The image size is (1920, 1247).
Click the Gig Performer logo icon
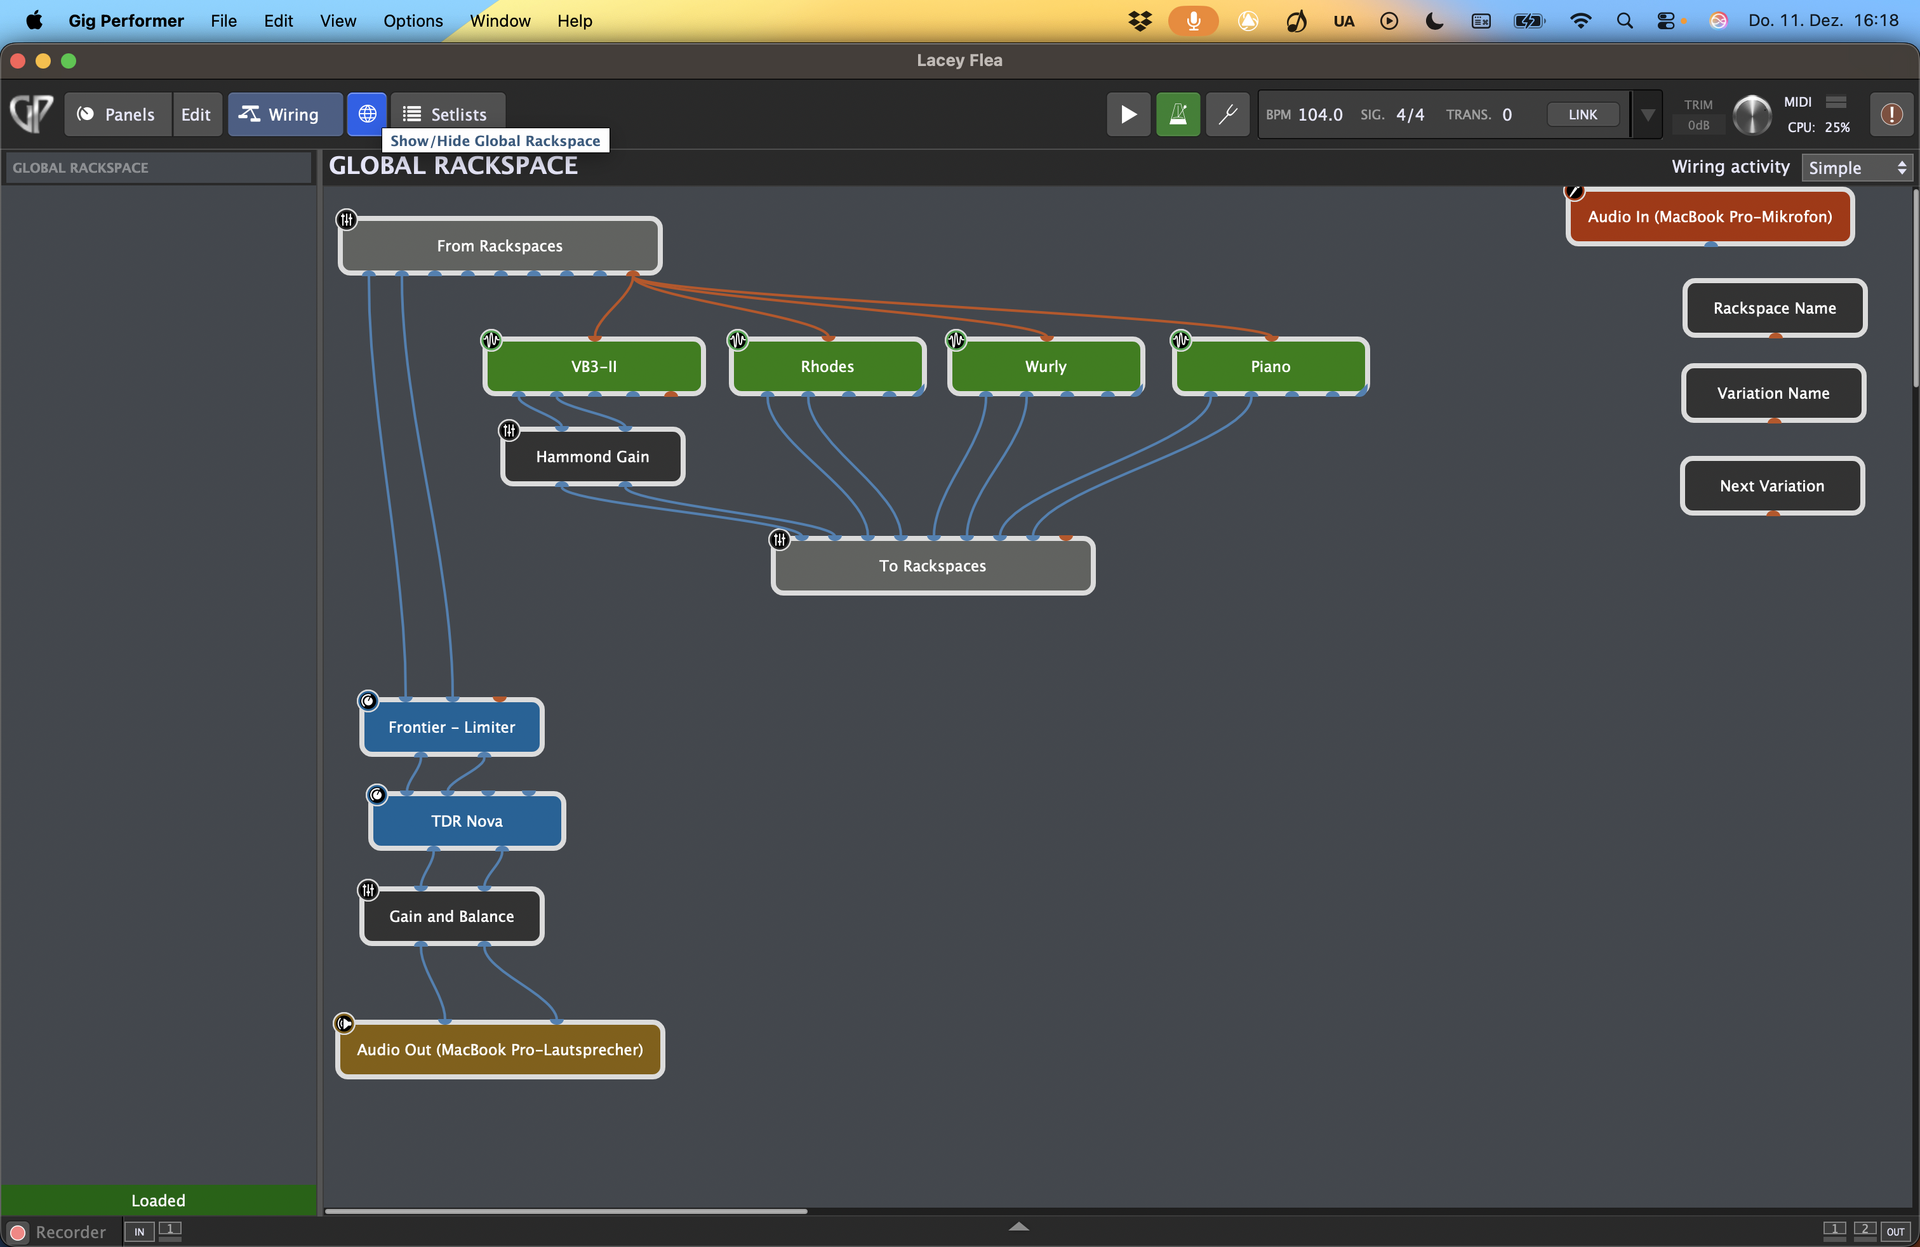pos(32,114)
